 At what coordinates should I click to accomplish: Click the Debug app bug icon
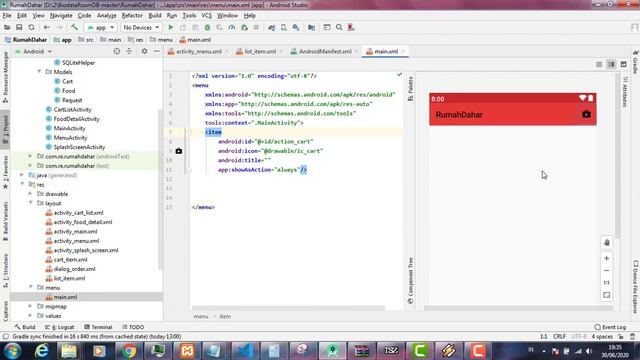tap(207, 27)
